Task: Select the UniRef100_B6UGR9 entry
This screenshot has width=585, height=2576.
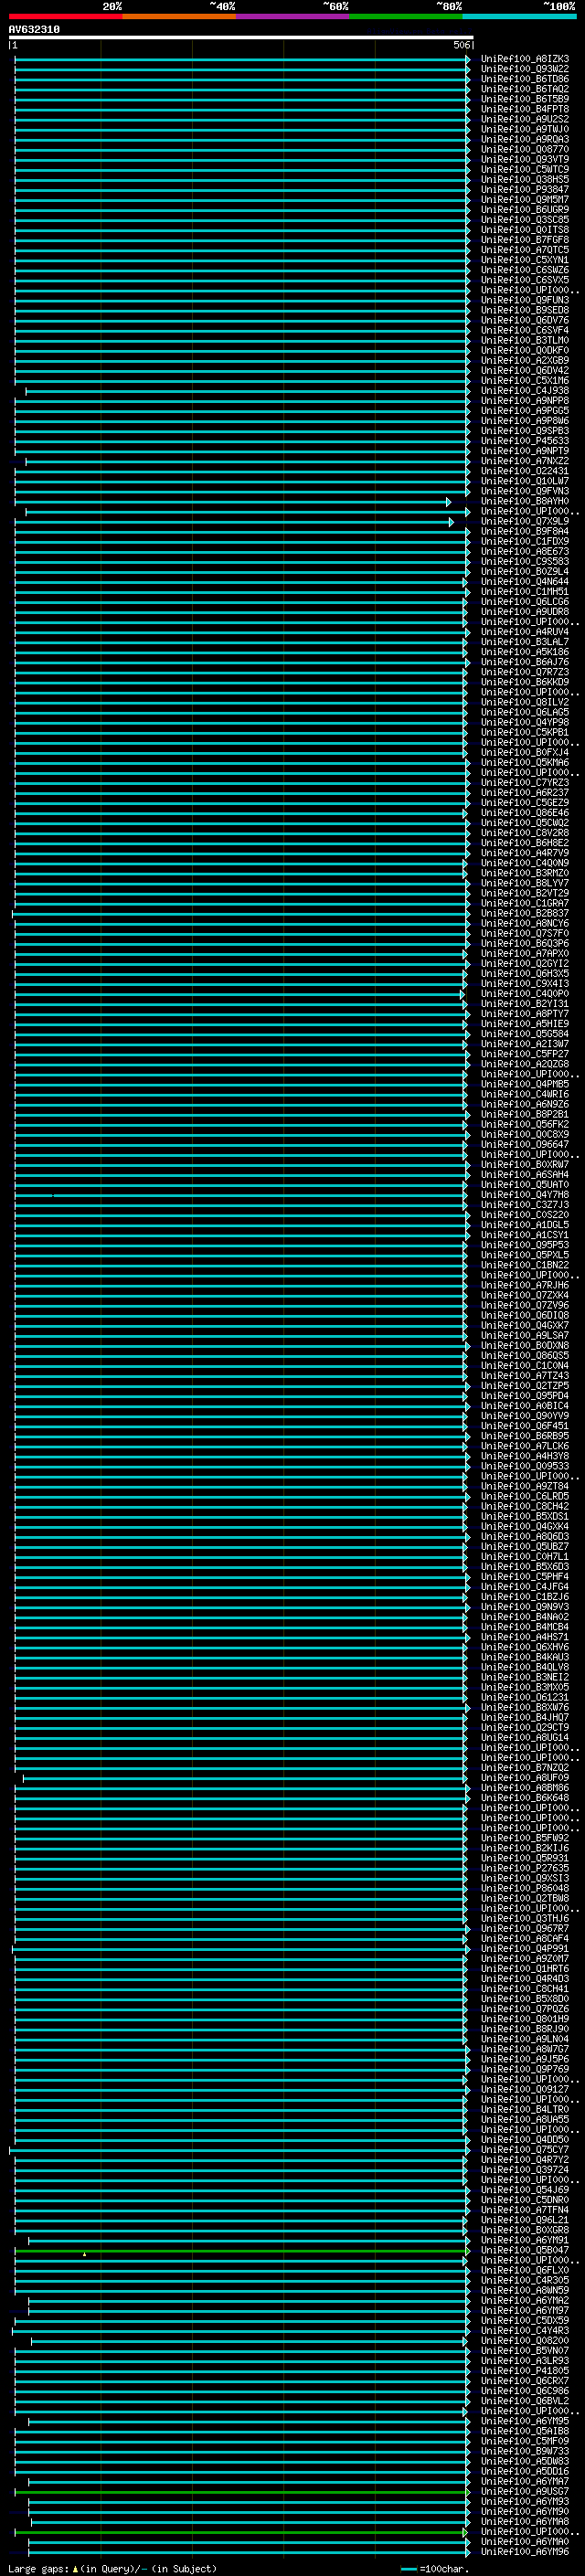Action: (x=524, y=210)
